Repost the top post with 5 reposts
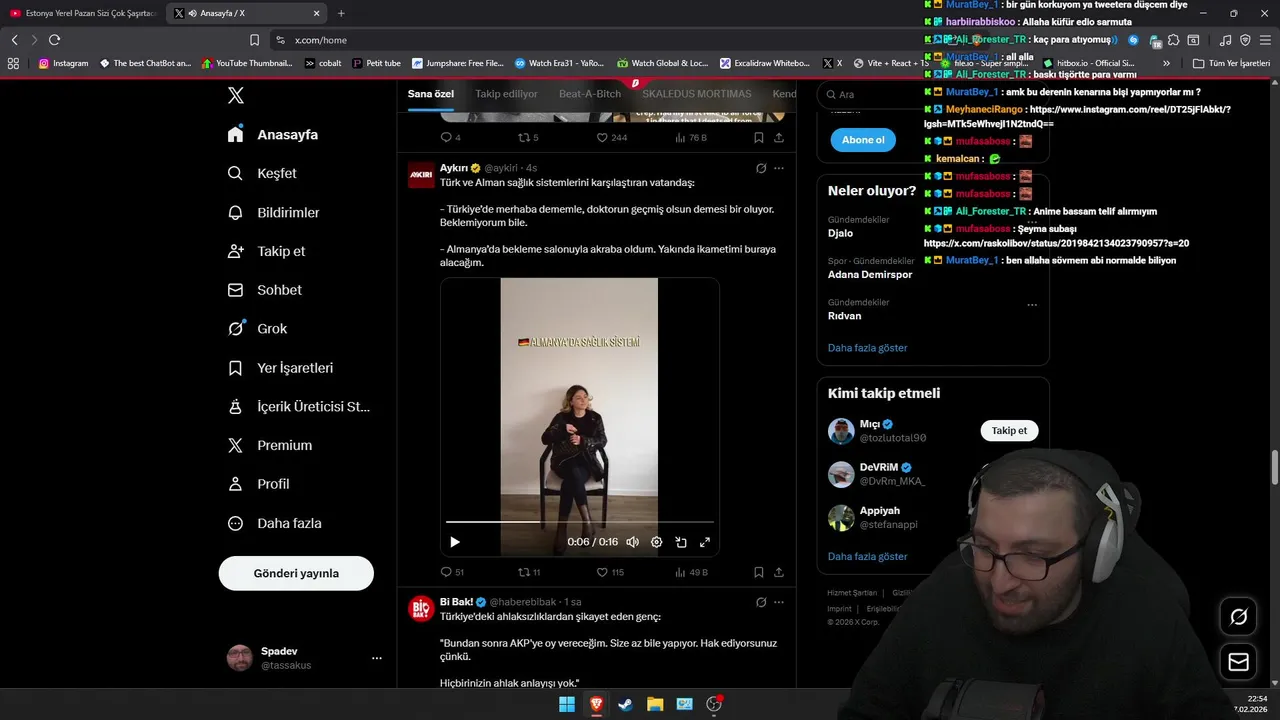Image resolution: width=1280 pixels, height=720 pixels. coord(528,137)
